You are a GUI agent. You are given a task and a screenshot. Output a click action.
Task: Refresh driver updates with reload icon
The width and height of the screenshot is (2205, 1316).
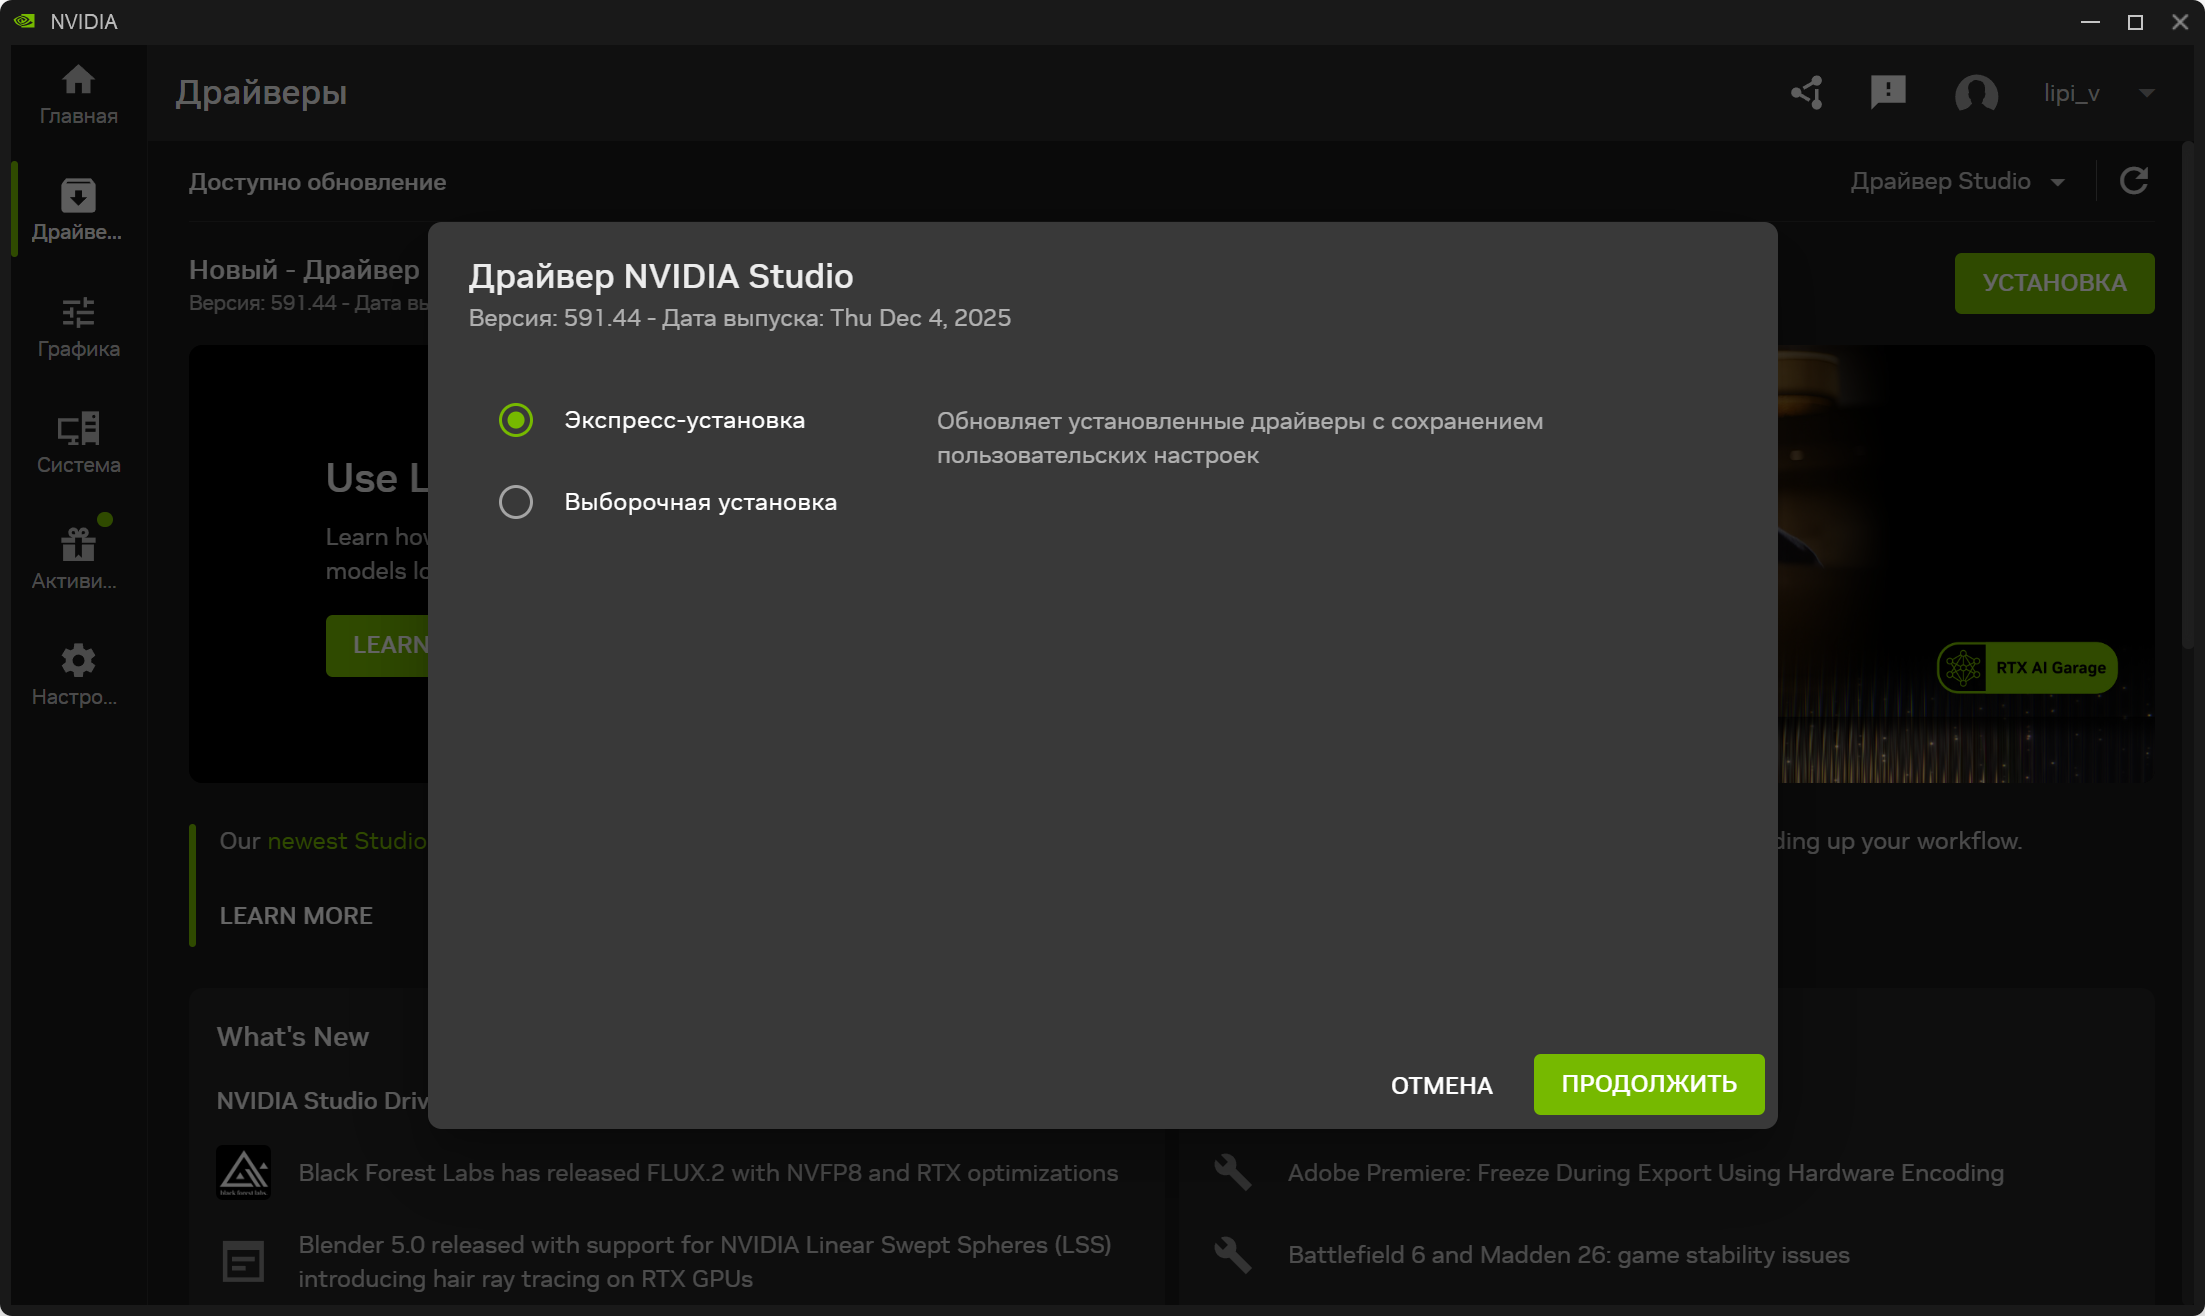click(x=2134, y=181)
